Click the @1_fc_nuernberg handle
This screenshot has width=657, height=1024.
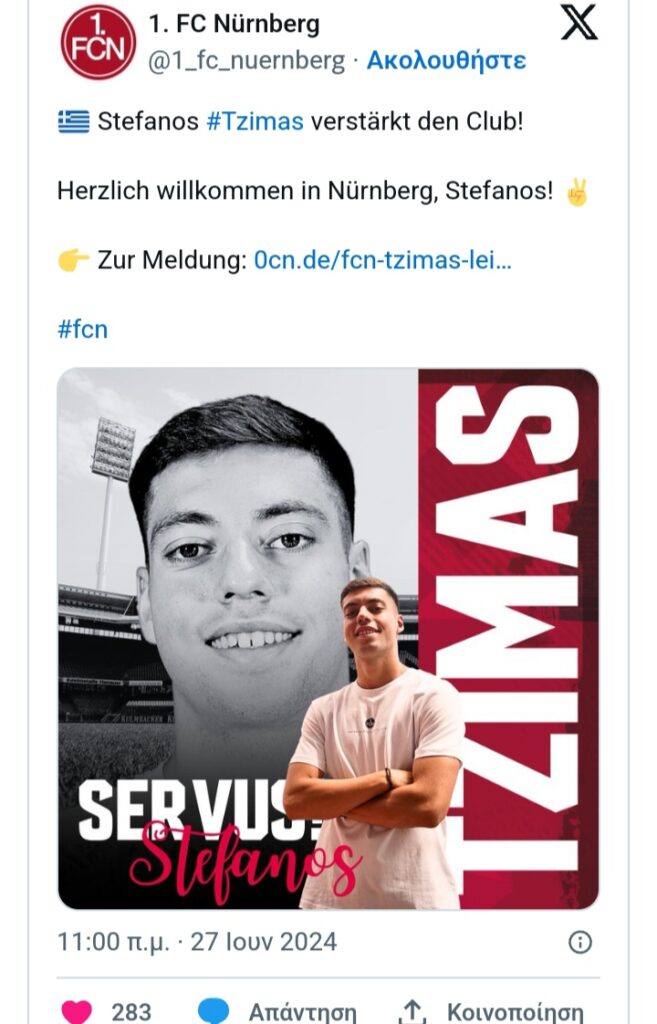pyautogui.click(x=246, y=60)
